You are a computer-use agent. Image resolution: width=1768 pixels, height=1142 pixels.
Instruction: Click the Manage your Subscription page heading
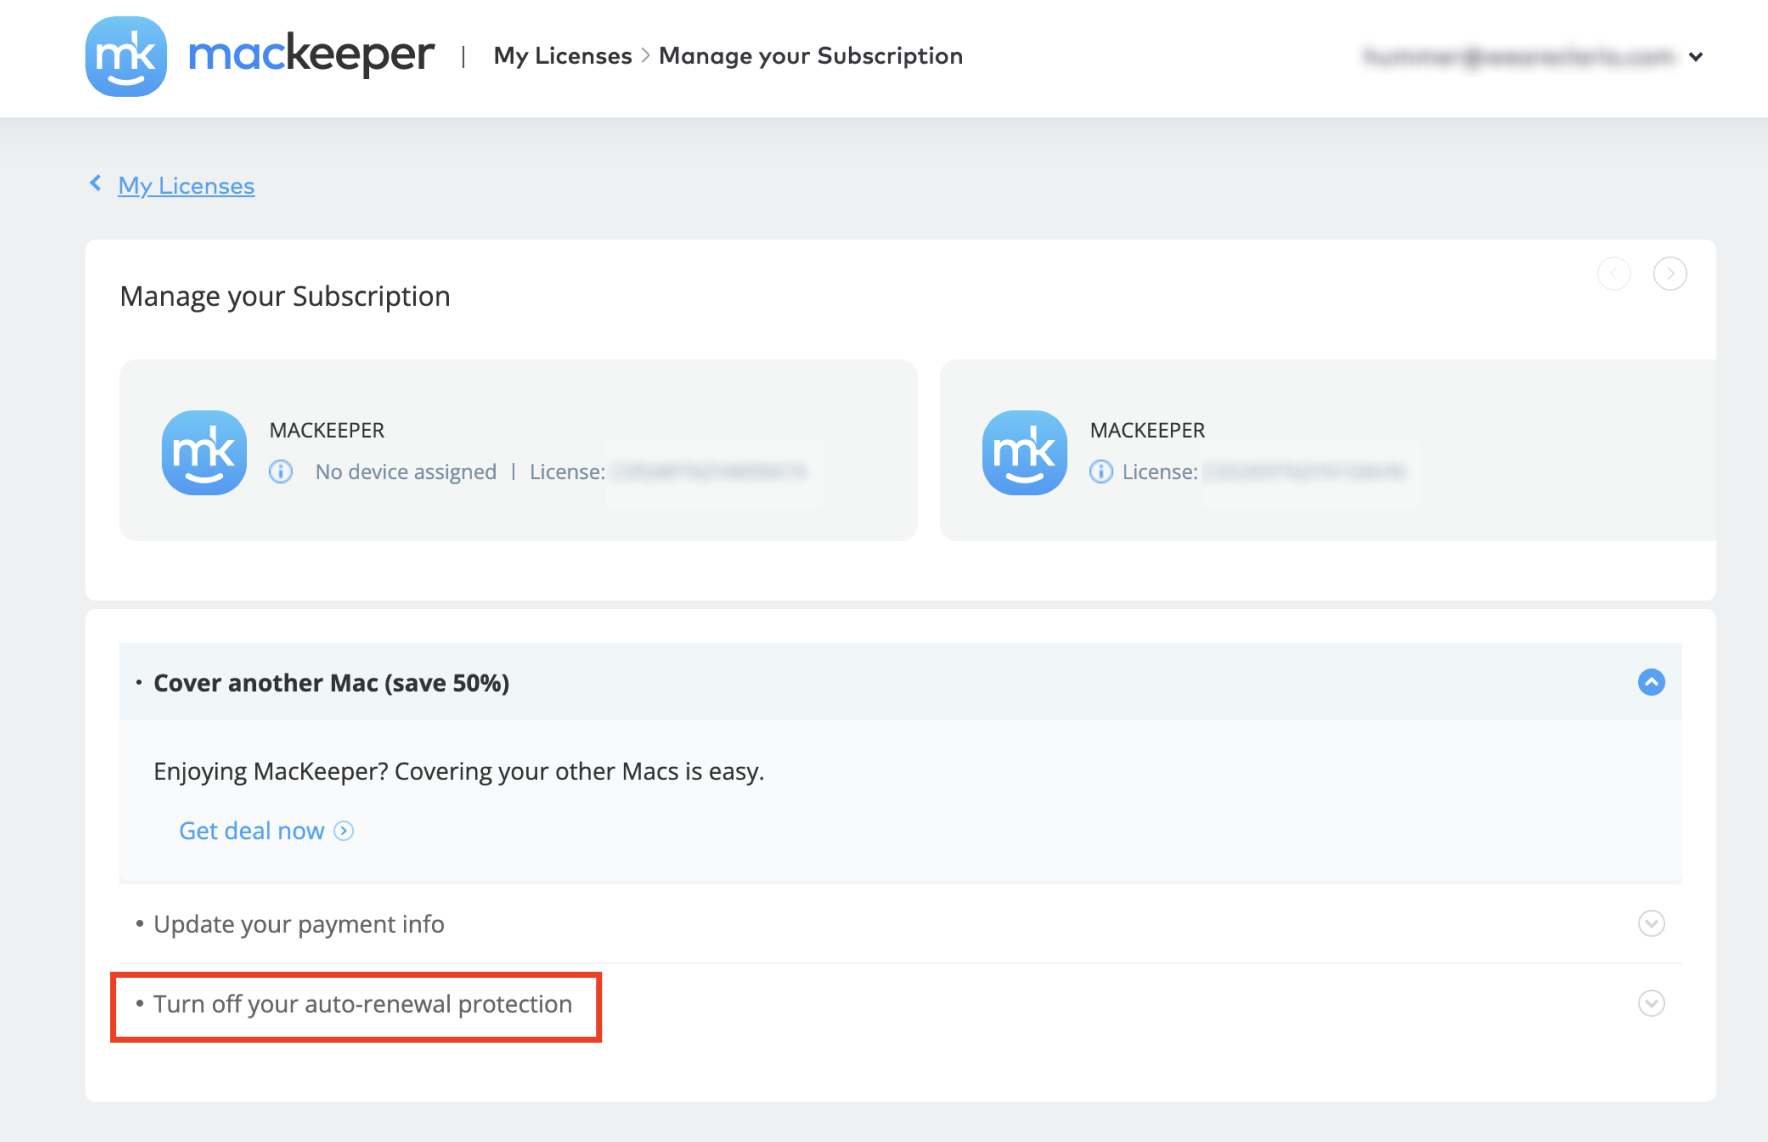pyautogui.click(x=285, y=297)
